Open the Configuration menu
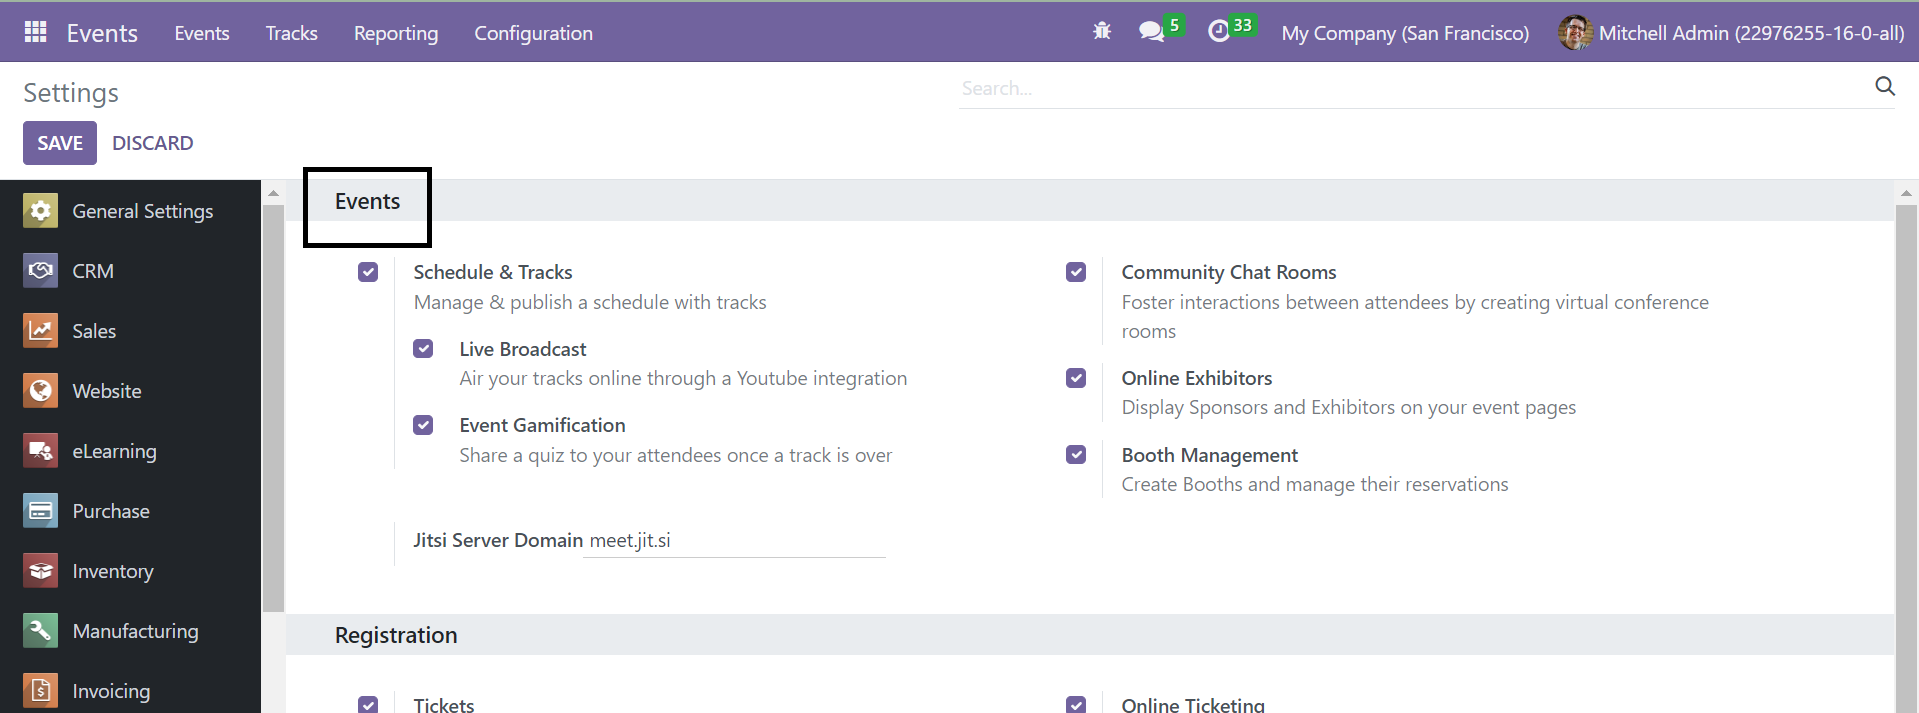Image resolution: width=1919 pixels, height=713 pixels. (533, 33)
